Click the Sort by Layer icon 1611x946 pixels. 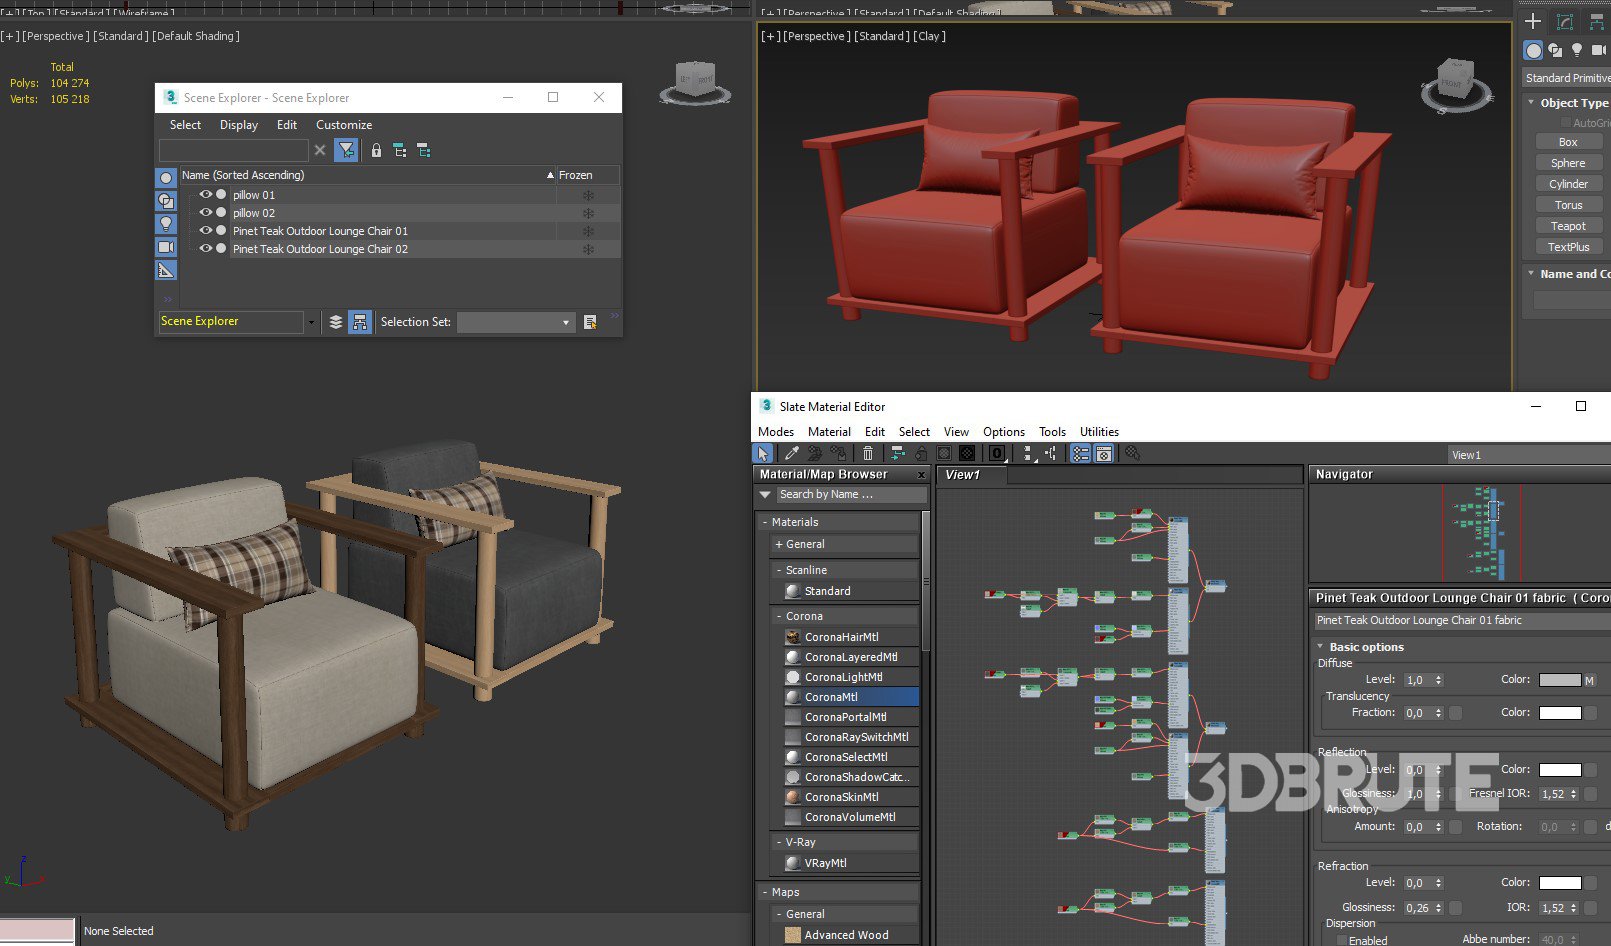pyautogui.click(x=336, y=322)
